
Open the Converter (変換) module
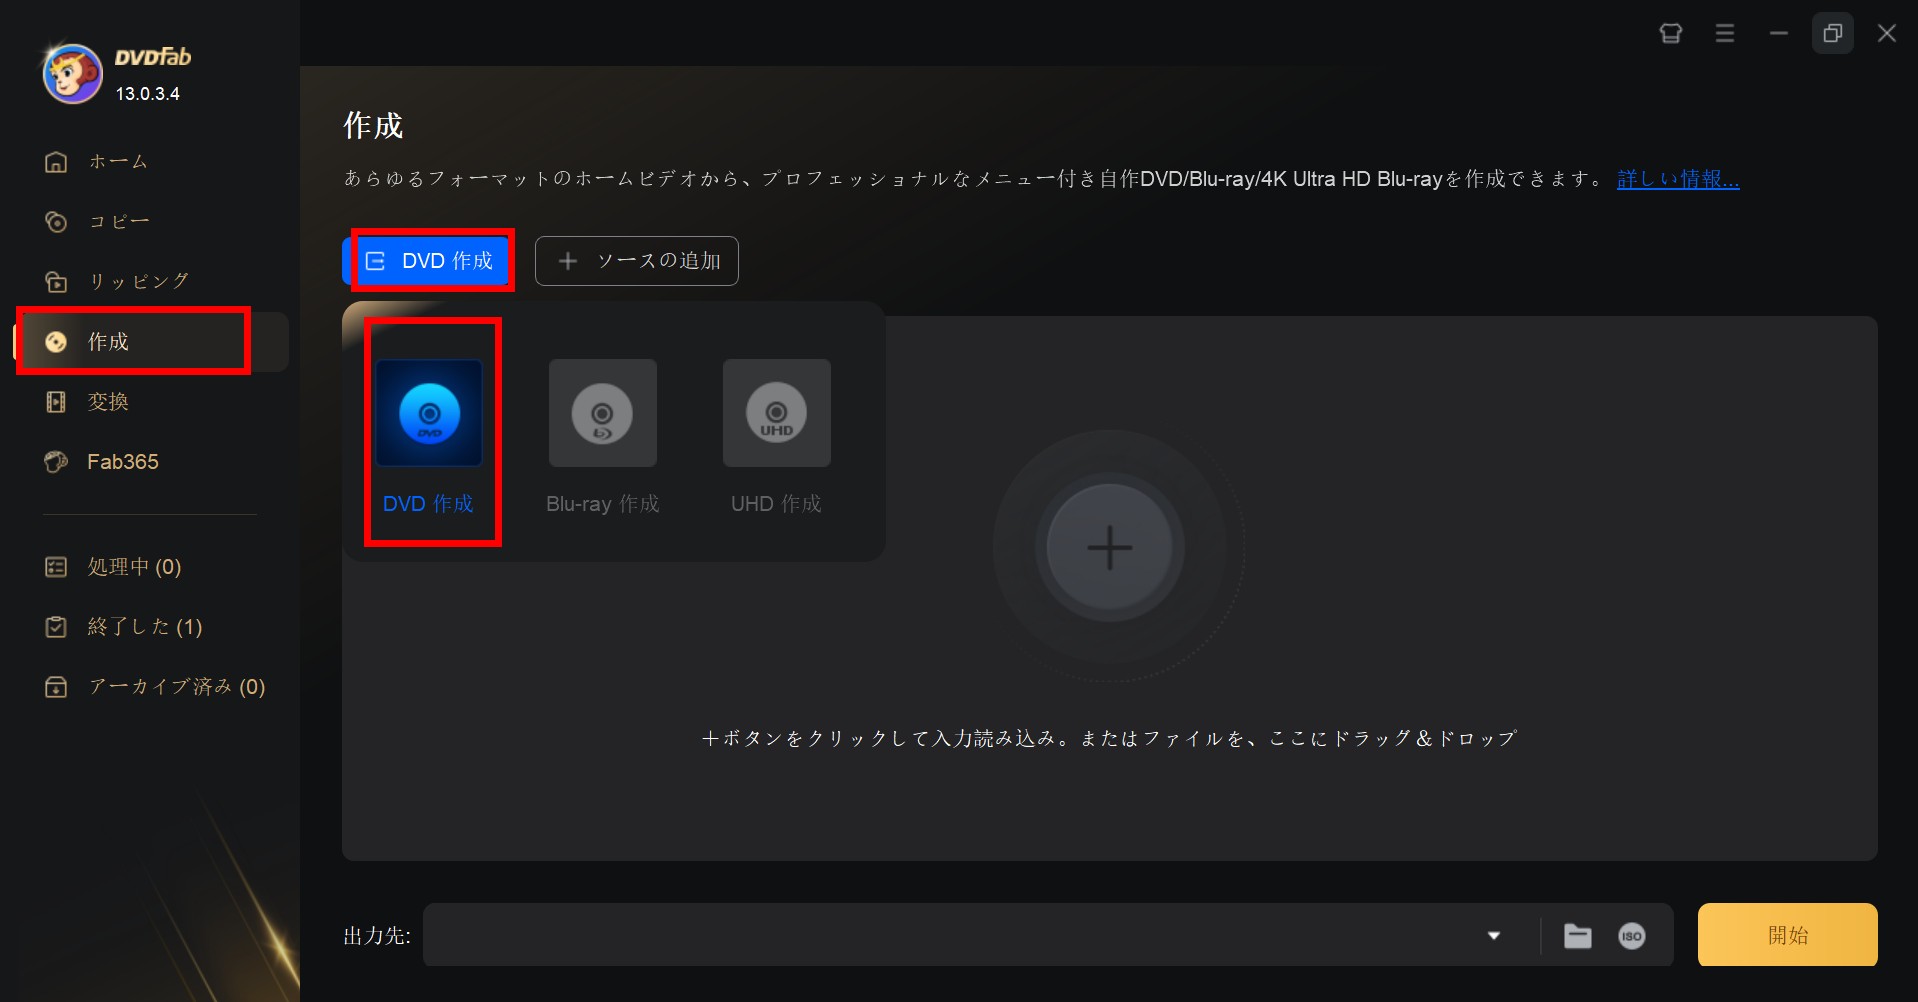point(108,401)
